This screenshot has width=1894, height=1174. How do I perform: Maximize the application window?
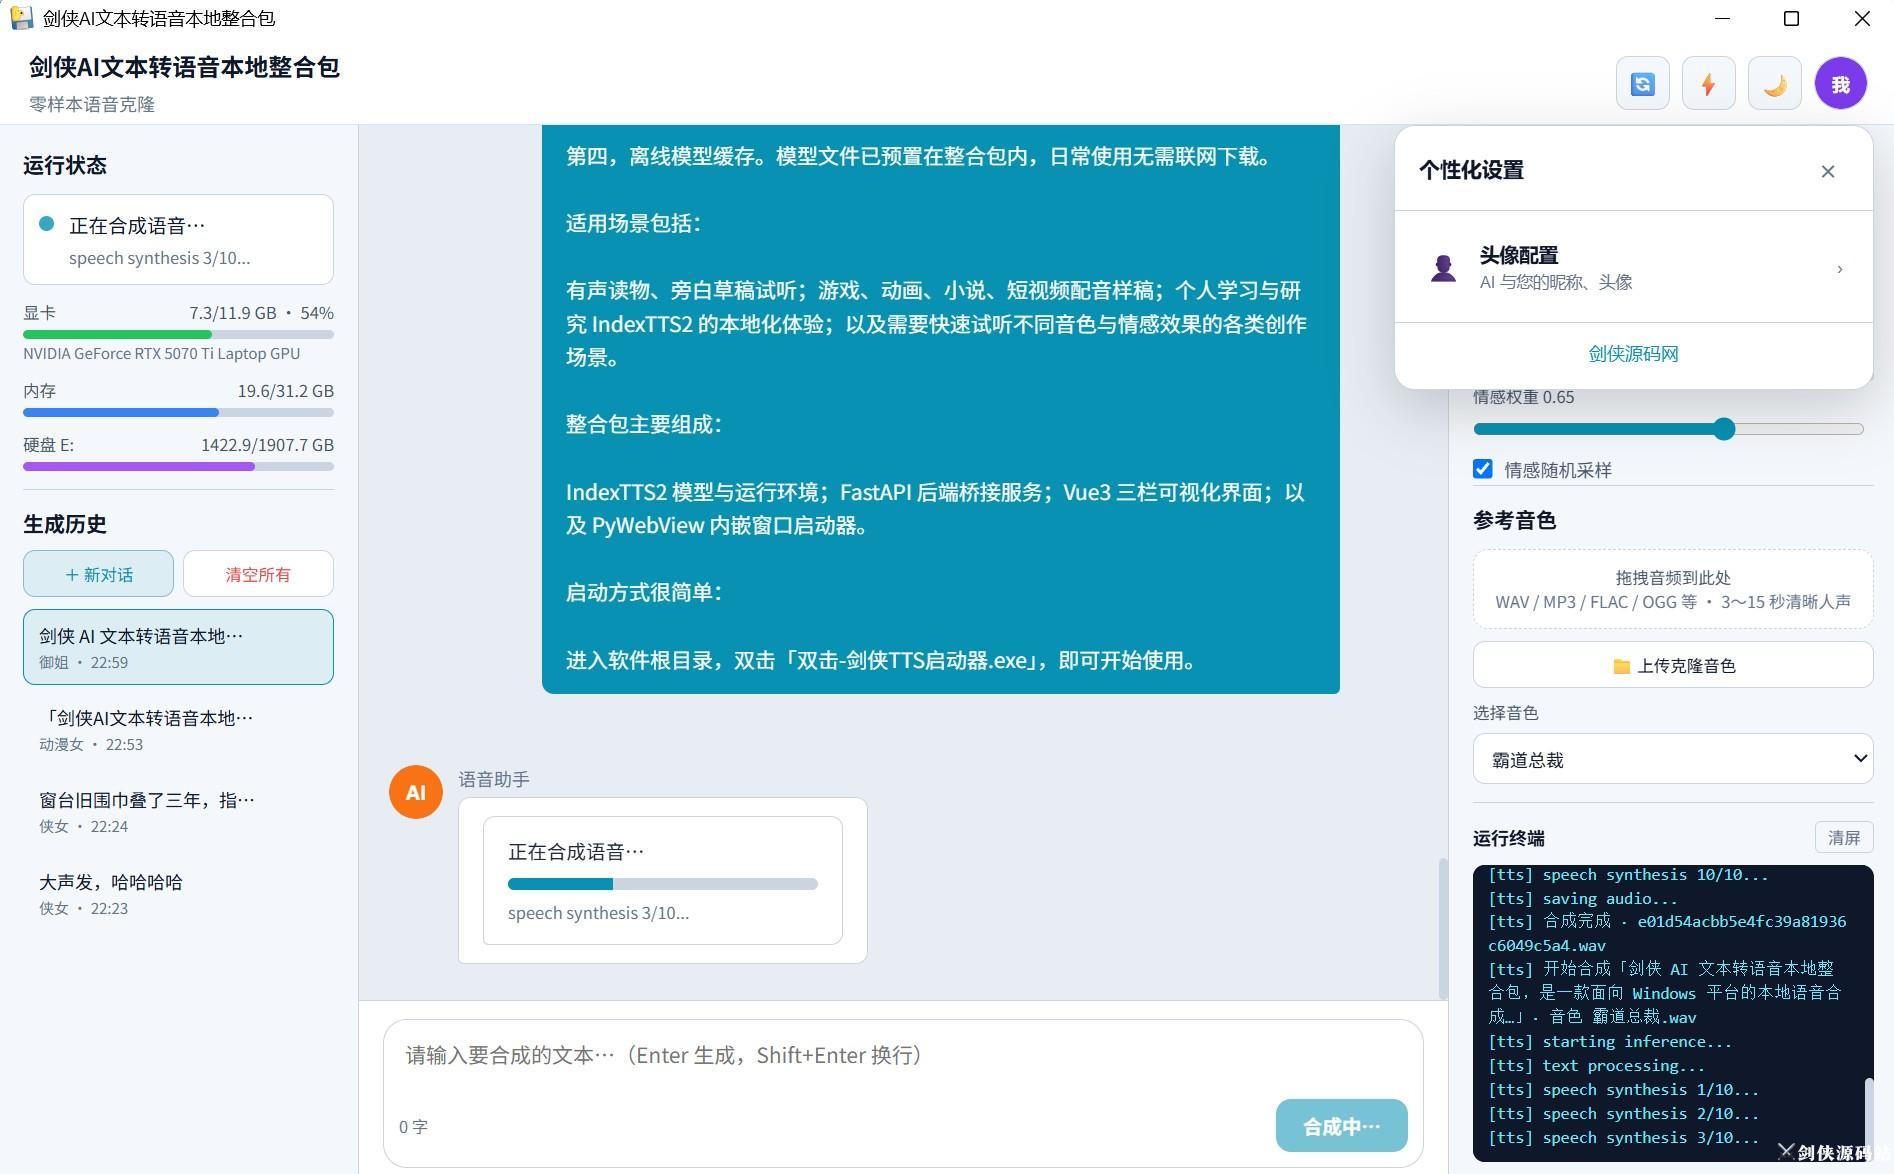pos(1791,19)
